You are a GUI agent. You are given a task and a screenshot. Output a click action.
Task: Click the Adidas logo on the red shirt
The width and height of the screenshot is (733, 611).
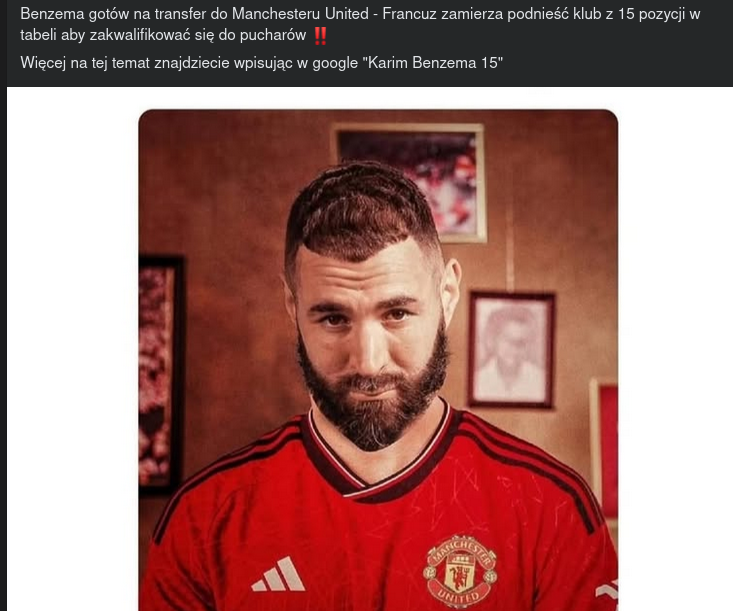[277, 574]
